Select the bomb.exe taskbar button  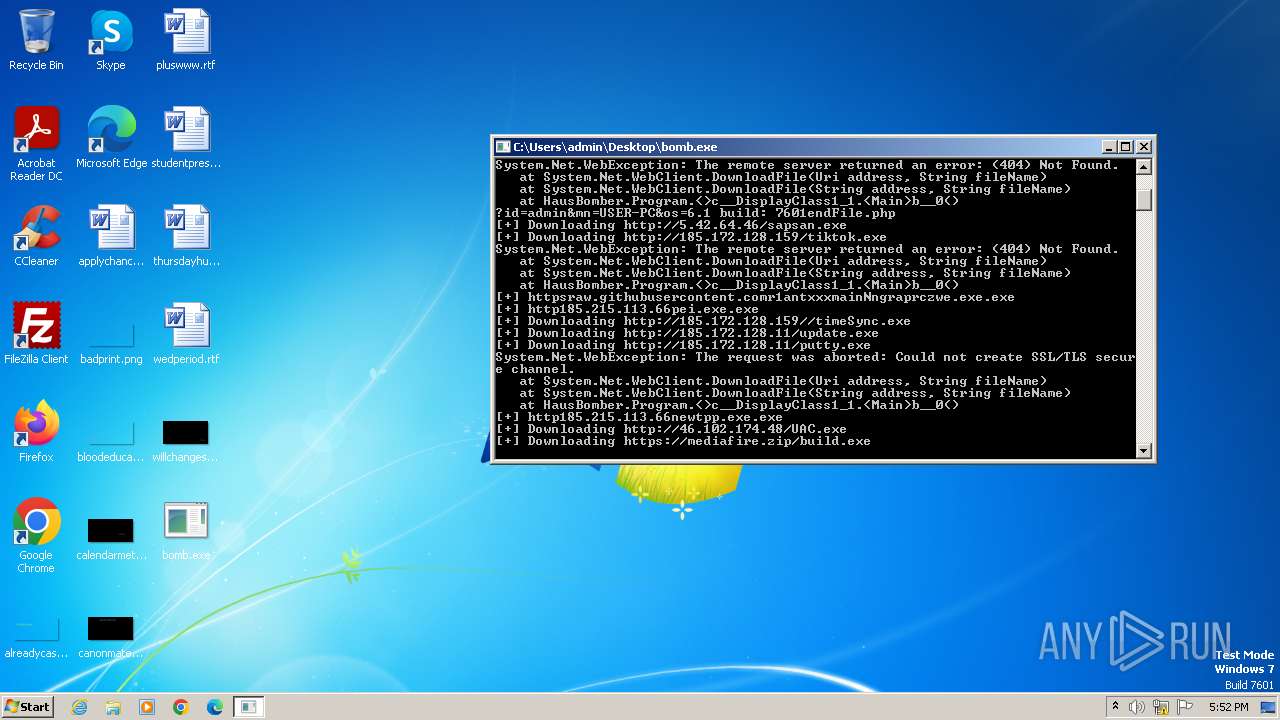[x=249, y=707]
